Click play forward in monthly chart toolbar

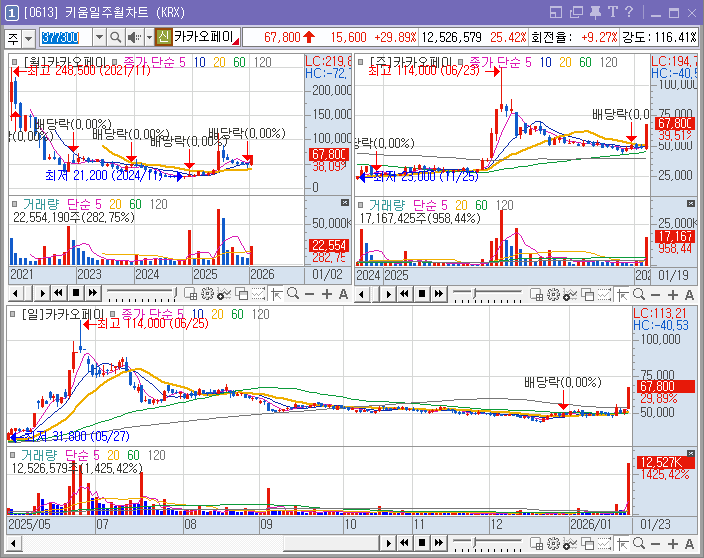[43, 294]
